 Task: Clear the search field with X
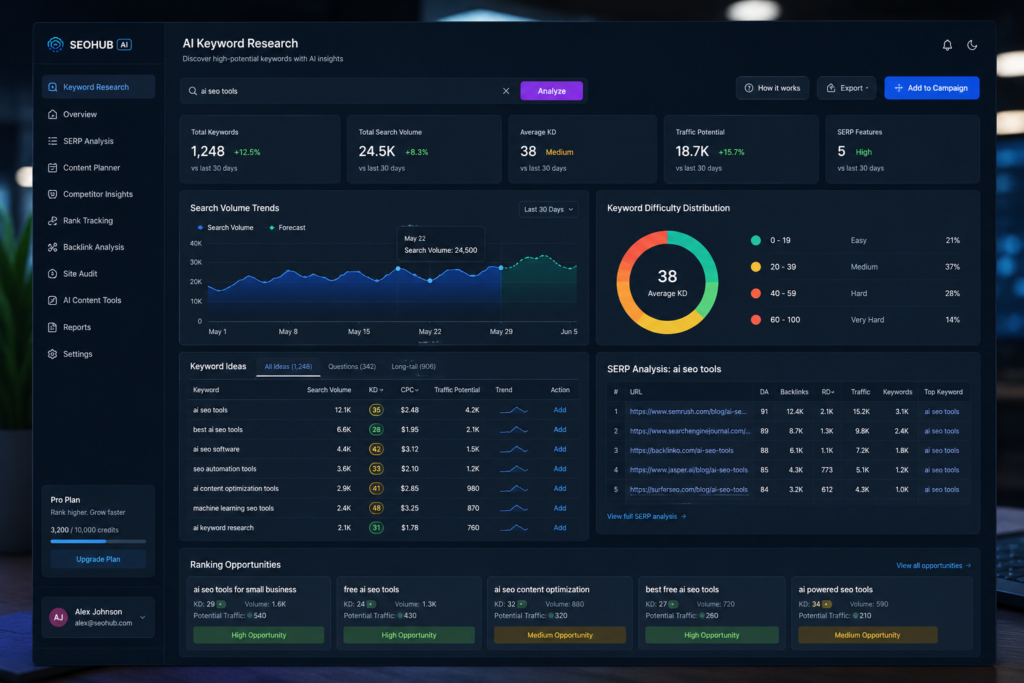pyautogui.click(x=505, y=91)
